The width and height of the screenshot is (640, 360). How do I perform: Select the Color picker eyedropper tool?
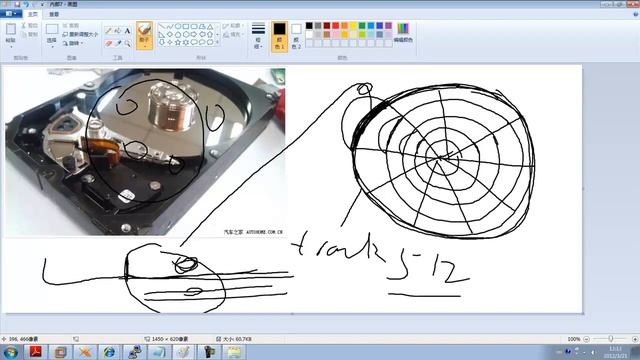click(118, 43)
